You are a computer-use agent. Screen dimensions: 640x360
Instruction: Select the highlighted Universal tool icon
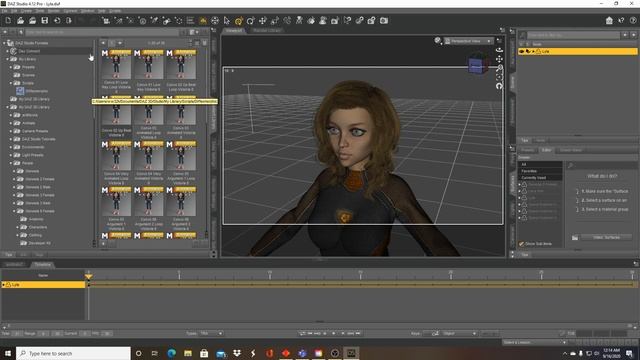(239, 20)
